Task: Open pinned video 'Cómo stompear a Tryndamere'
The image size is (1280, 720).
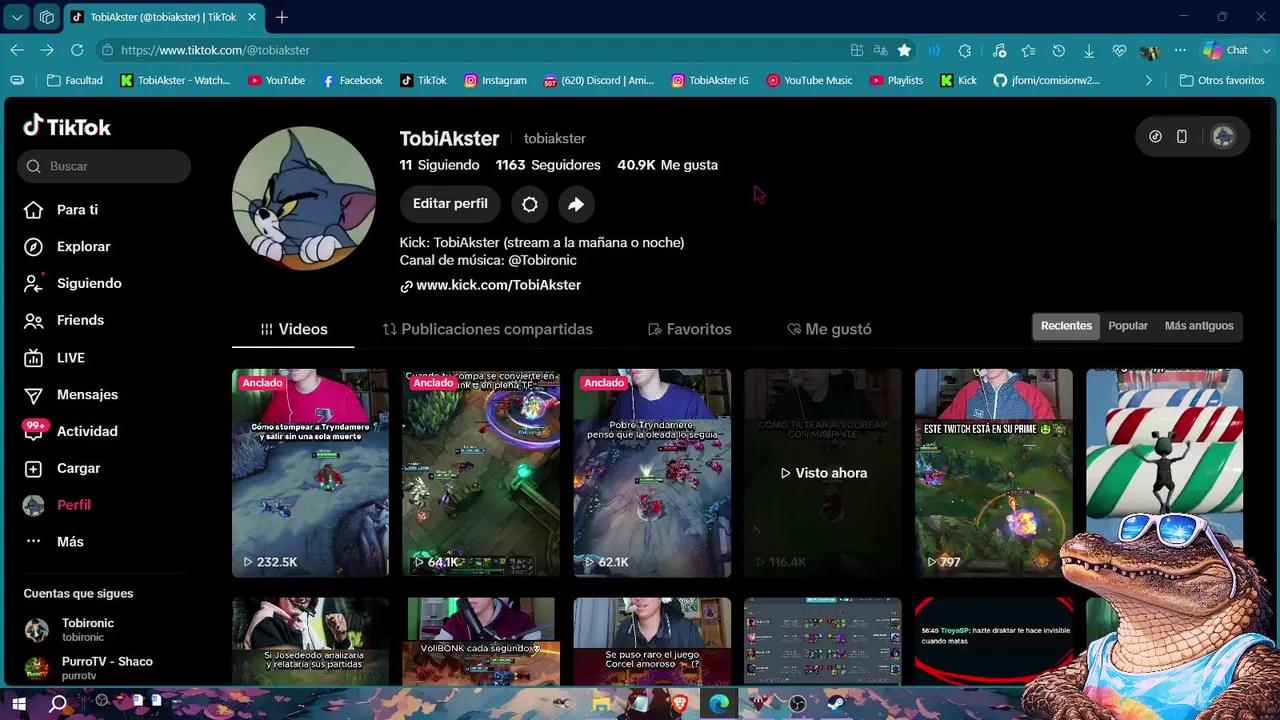Action: tap(310, 473)
